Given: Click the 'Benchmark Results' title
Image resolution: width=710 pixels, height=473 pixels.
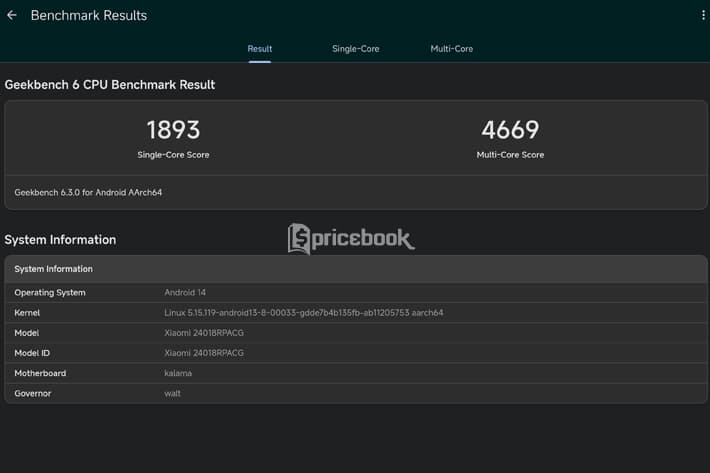Looking at the screenshot, I should 89,15.
